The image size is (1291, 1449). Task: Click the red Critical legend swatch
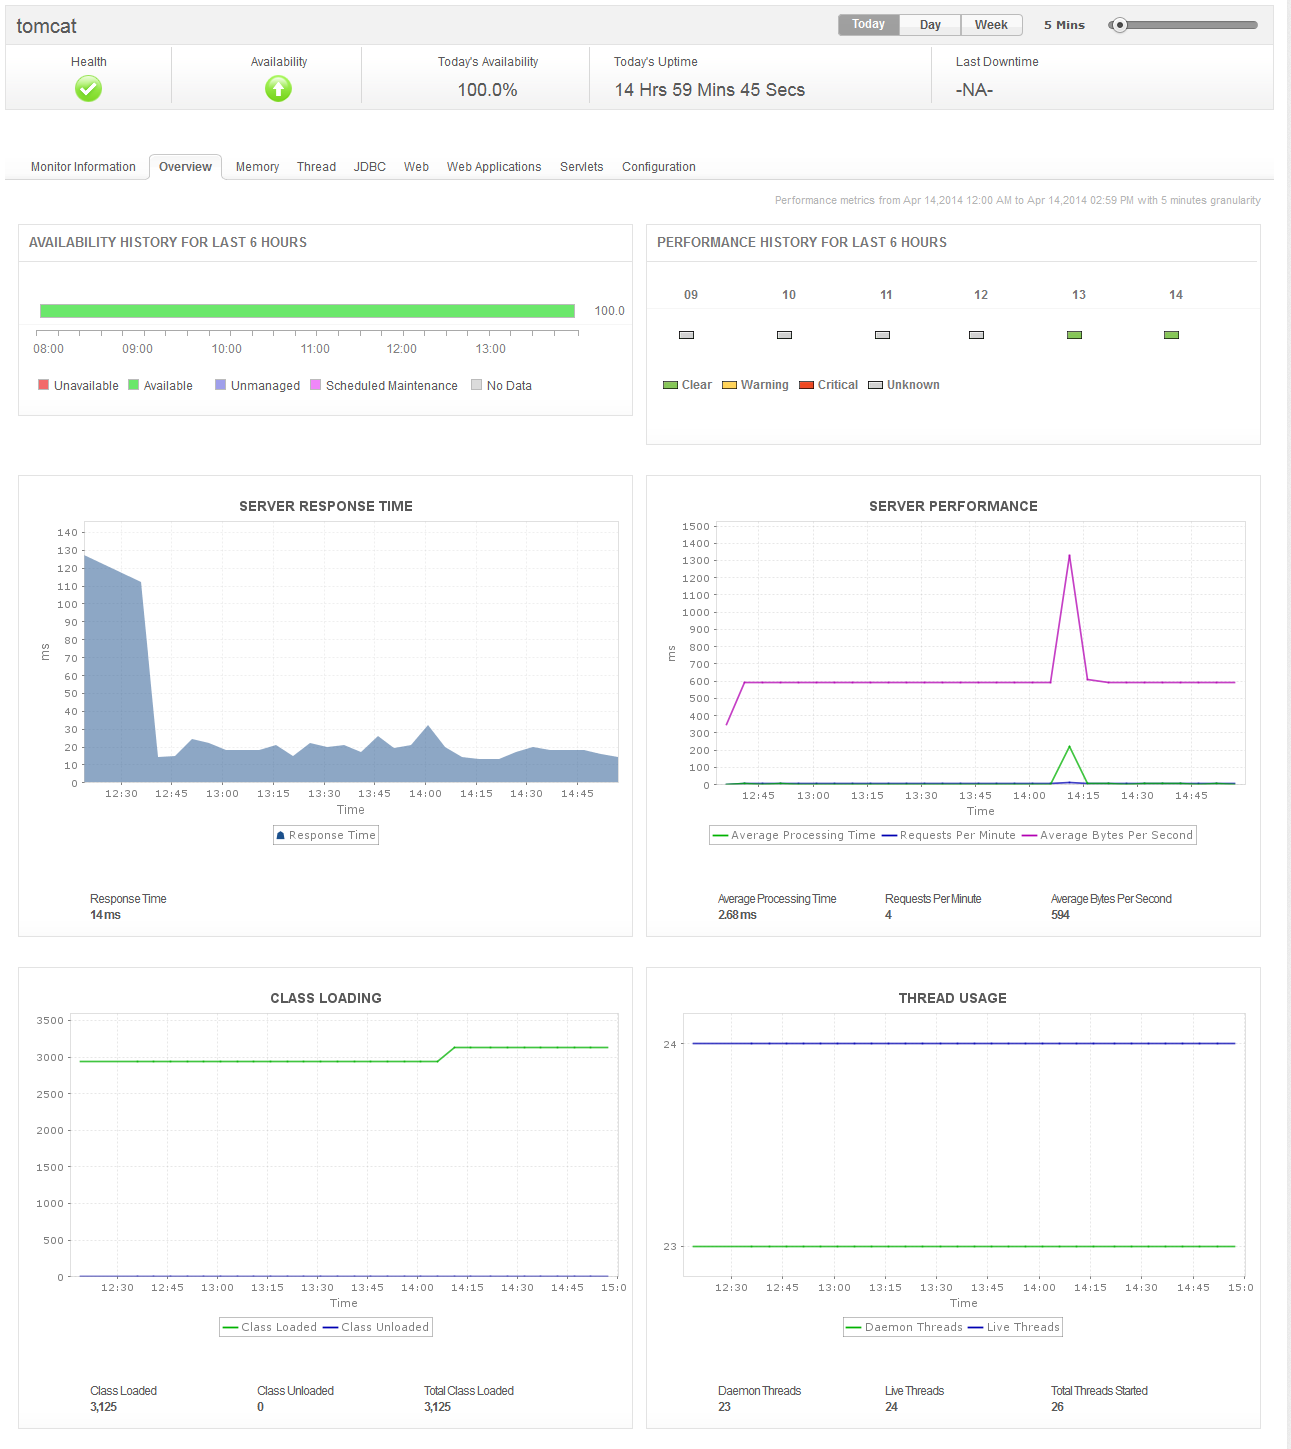(806, 385)
